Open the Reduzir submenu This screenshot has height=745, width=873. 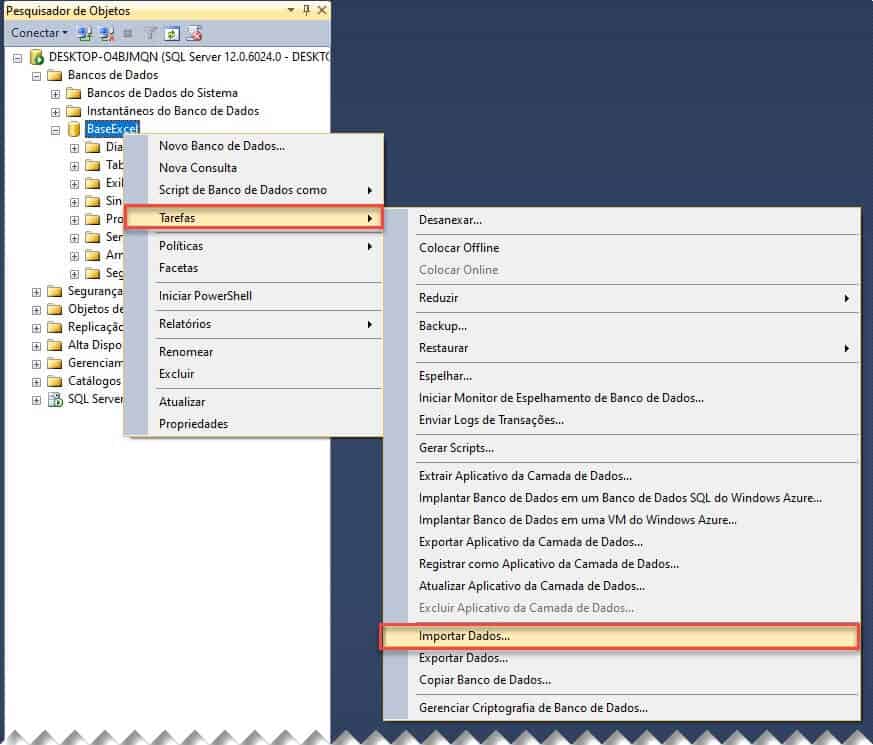pos(637,298)
